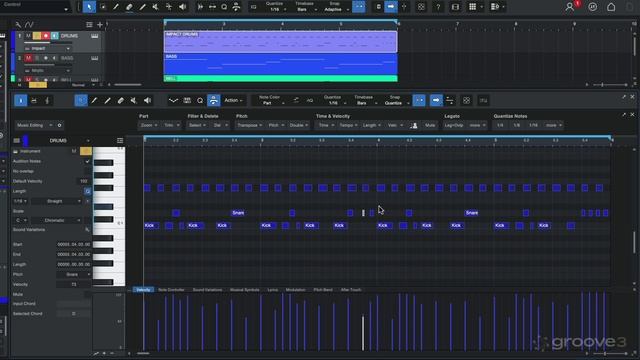Click the 1/8 quantize notes button
The width and height of the screenshot is (640, 360).
tap(517, 125)
